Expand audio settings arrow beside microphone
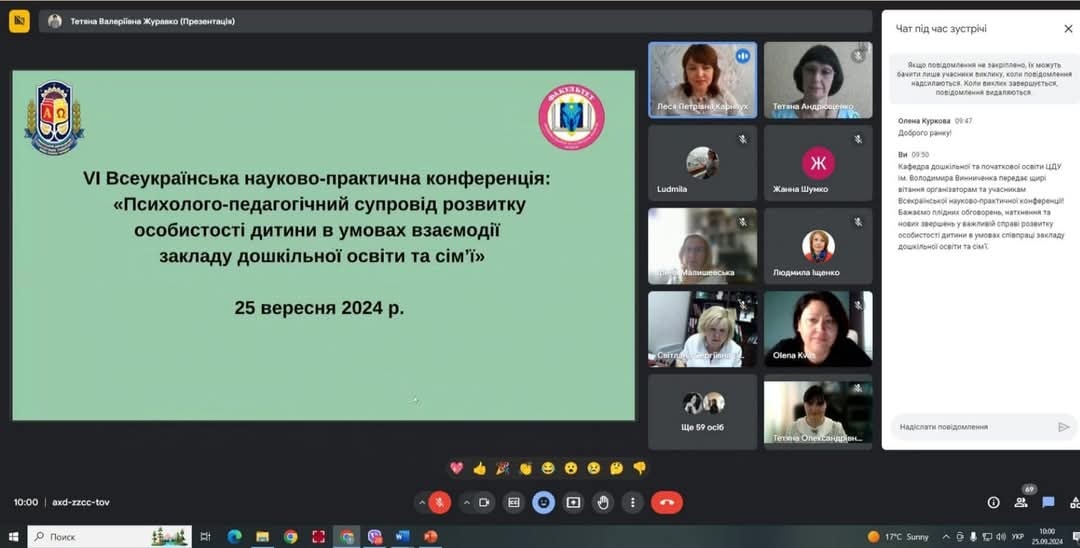1080x548 pixels. tap(421, 502)
